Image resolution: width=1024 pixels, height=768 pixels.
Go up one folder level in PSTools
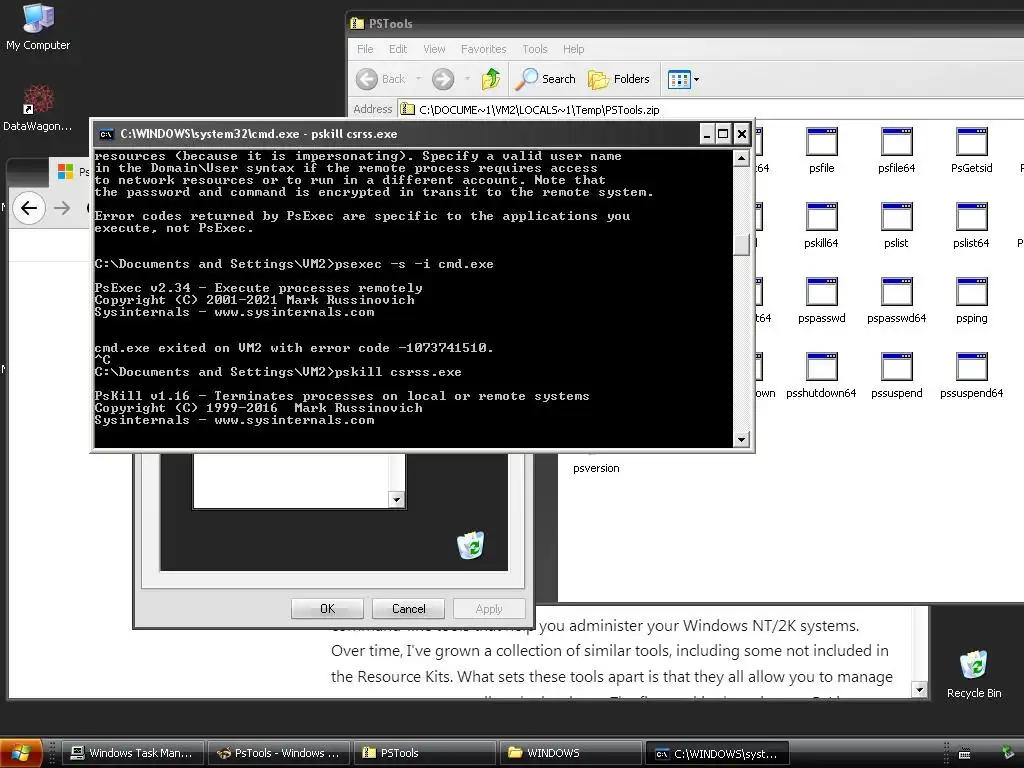[x=491, y=79]
